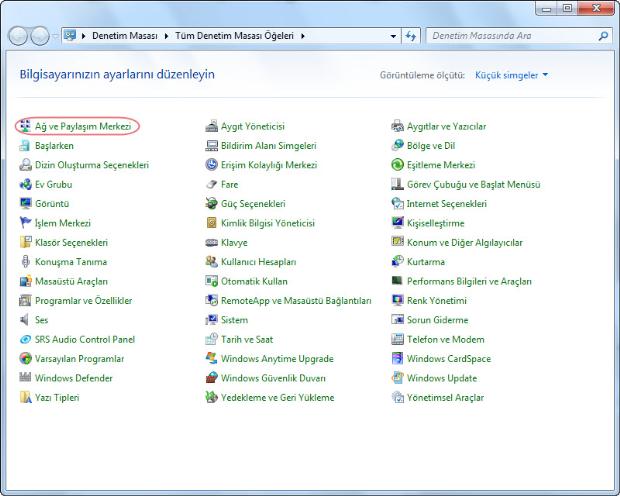
Task: Click the Yönetimsel Araçlar icon
Action: click(397, 398)
